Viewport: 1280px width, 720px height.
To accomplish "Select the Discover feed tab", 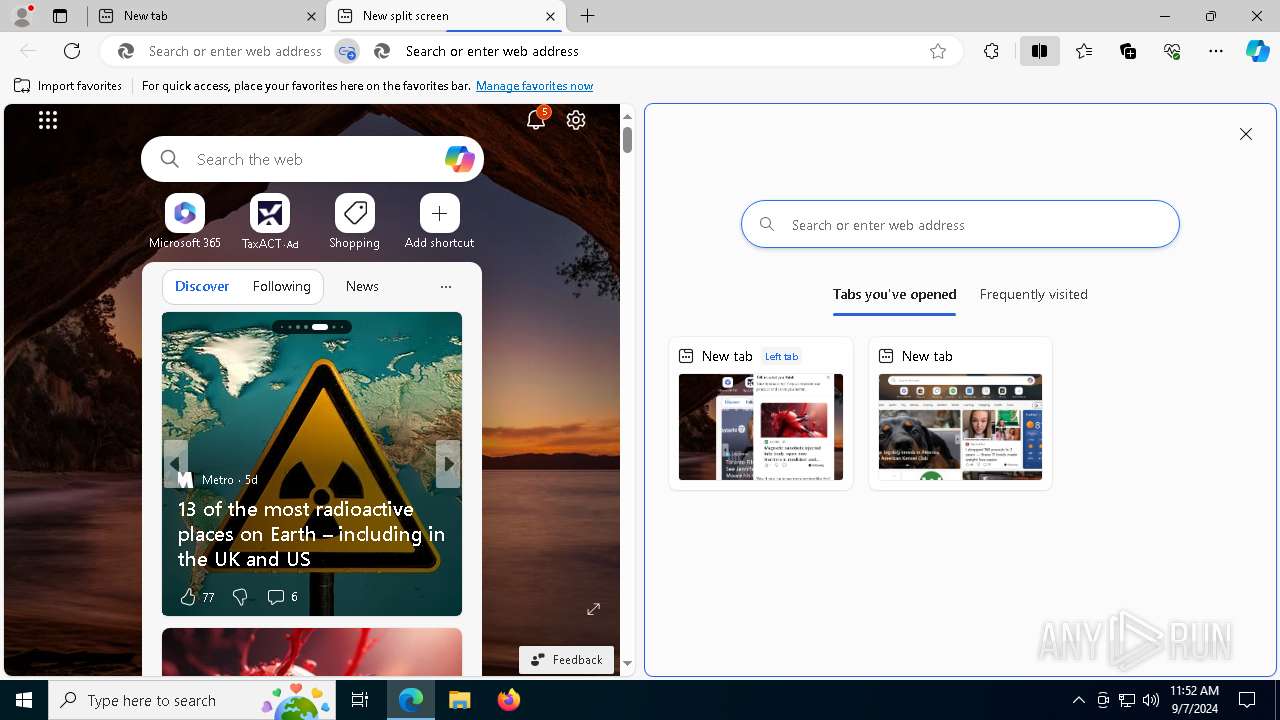I will (202, 286).
